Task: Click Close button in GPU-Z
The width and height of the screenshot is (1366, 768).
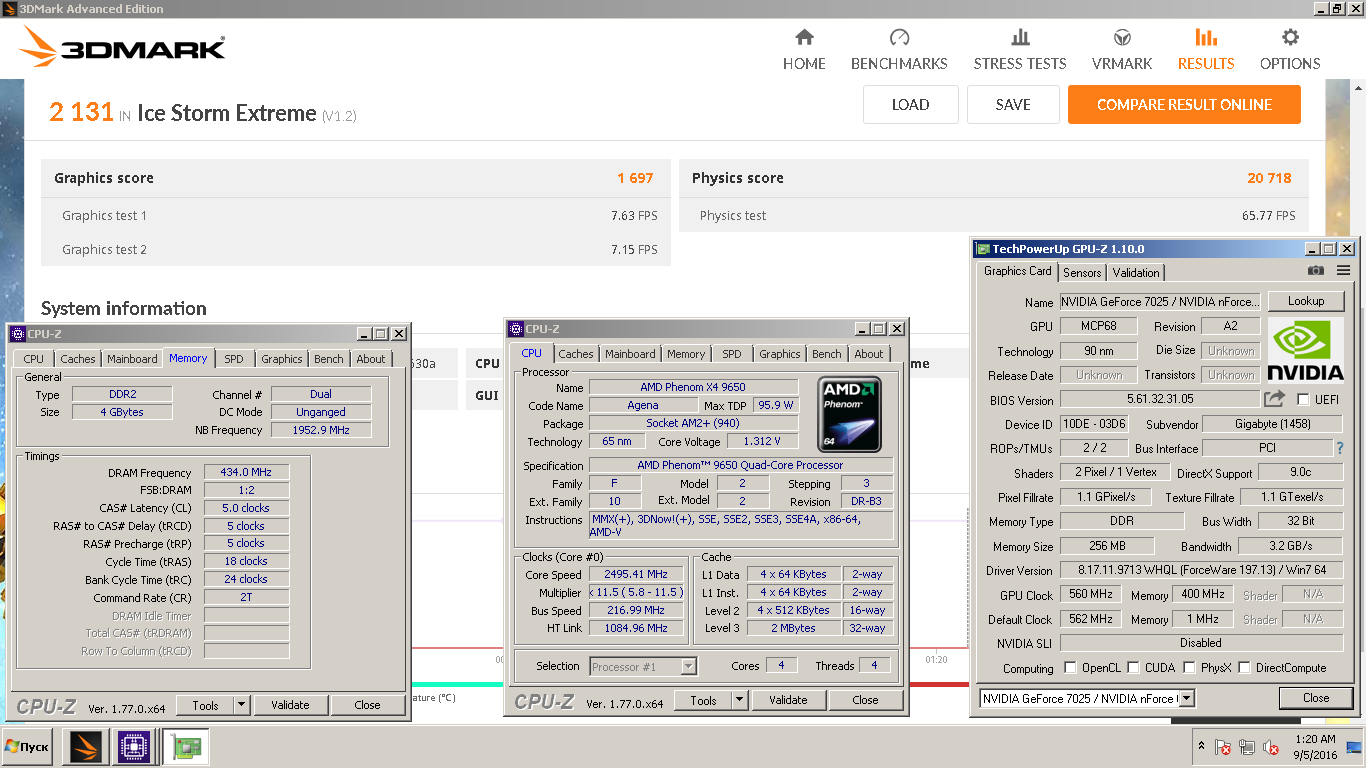Action: point(1316,698)
